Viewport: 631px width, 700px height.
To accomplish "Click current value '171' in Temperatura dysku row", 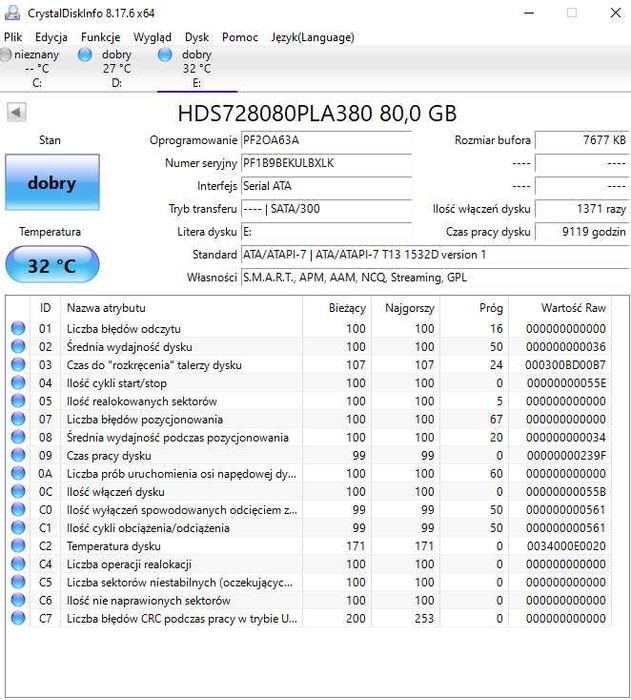I will pos(355,546).
